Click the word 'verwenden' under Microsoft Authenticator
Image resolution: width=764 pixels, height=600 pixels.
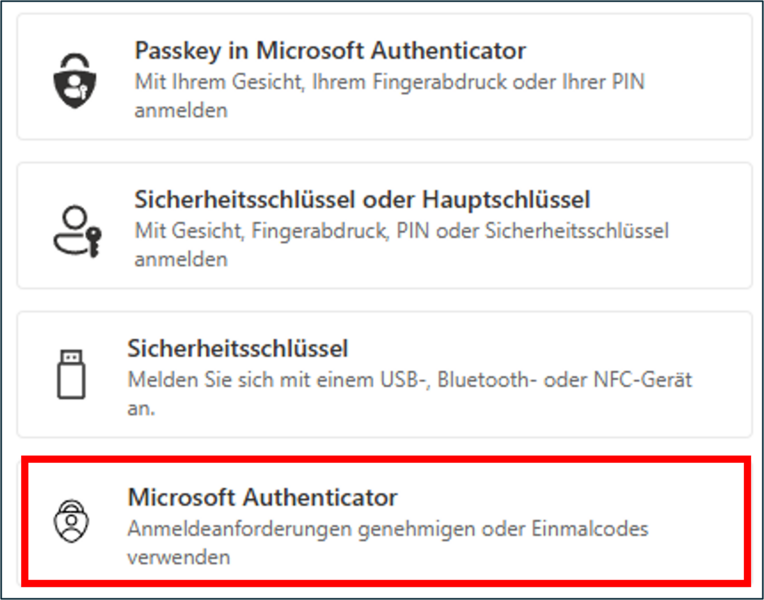pyautogui.click(x=178, y=557)
